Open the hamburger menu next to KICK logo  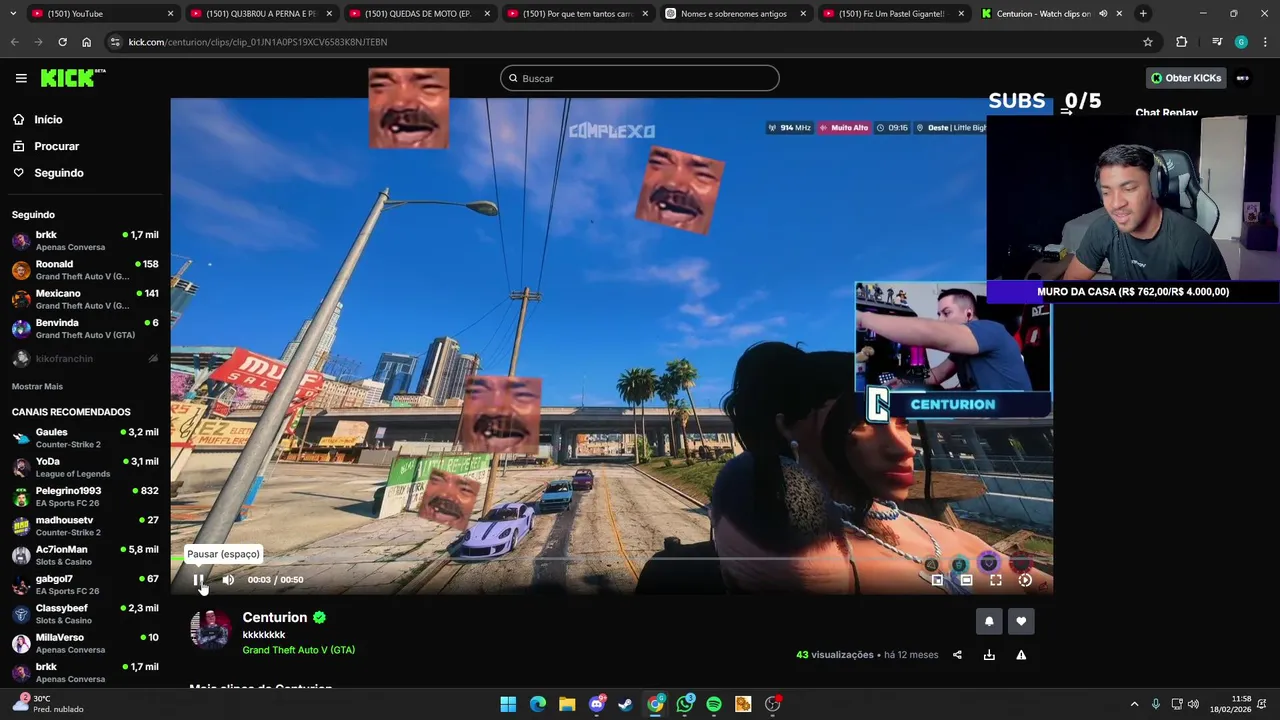[x=21, y=78]
